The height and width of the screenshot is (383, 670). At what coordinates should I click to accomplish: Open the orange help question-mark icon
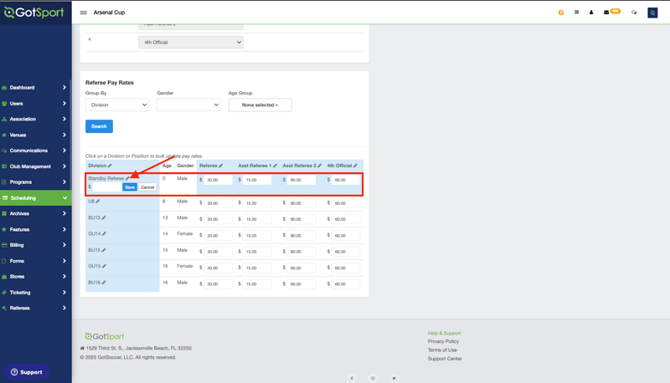[x=561, y=12]
